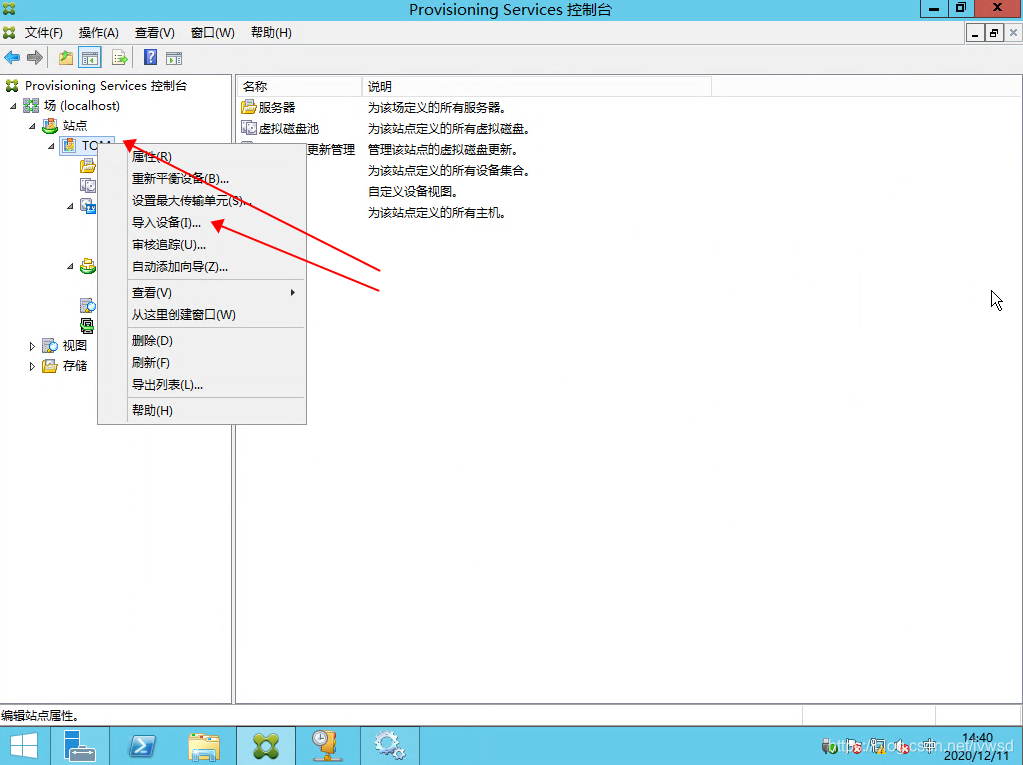Choose 属性(R) in the context menu
The image size is (1023, 765).
(152, 157)
